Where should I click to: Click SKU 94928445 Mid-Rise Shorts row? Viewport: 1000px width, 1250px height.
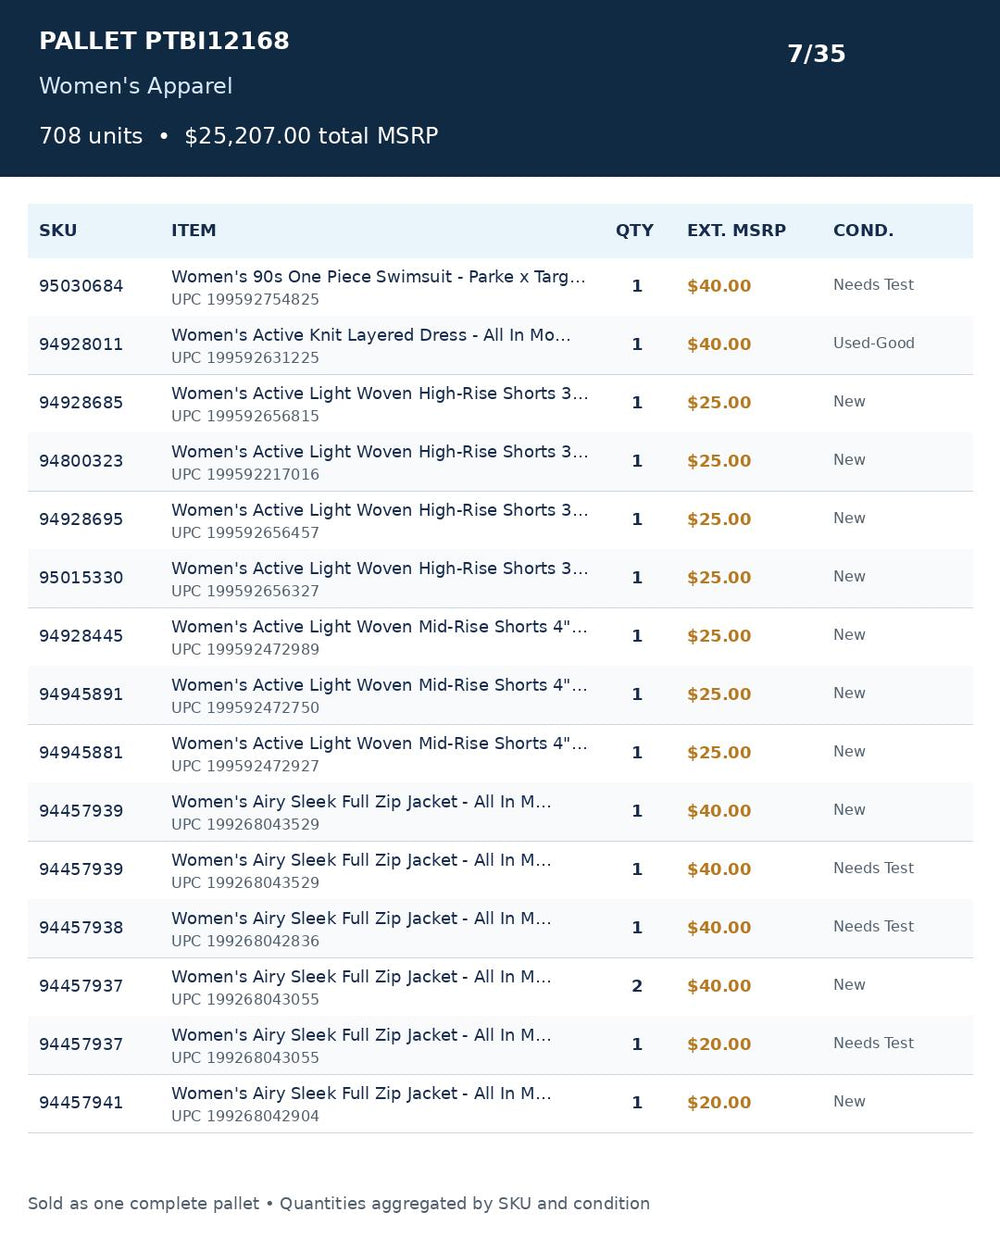click(500, 637)
